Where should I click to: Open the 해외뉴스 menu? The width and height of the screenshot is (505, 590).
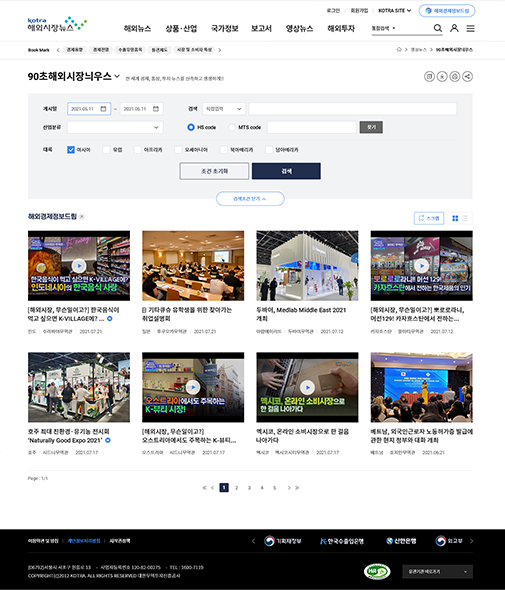coord(137,29)
